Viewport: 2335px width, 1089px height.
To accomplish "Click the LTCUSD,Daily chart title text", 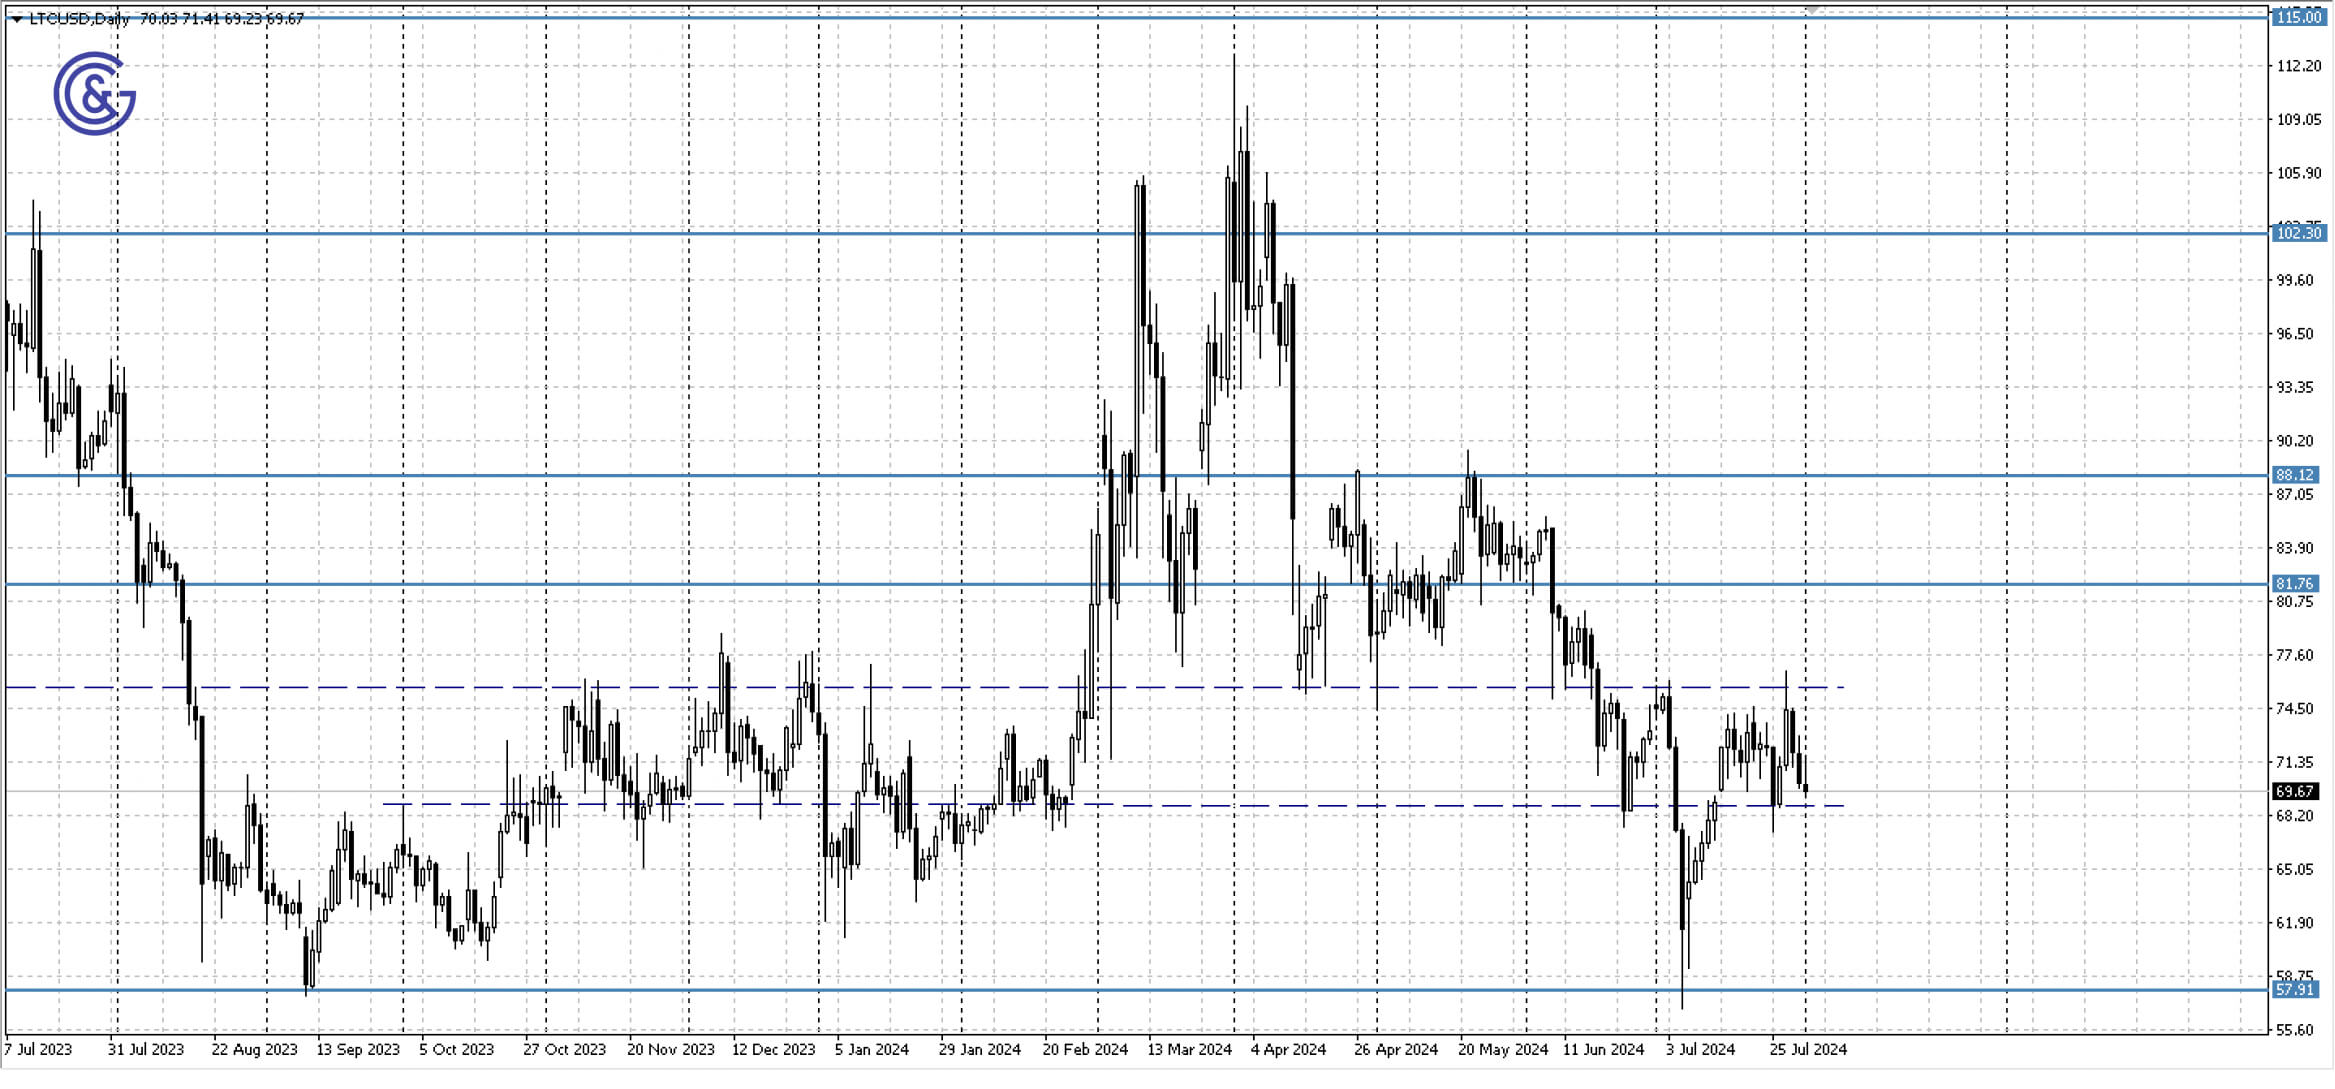I will (x=79, y=19).
